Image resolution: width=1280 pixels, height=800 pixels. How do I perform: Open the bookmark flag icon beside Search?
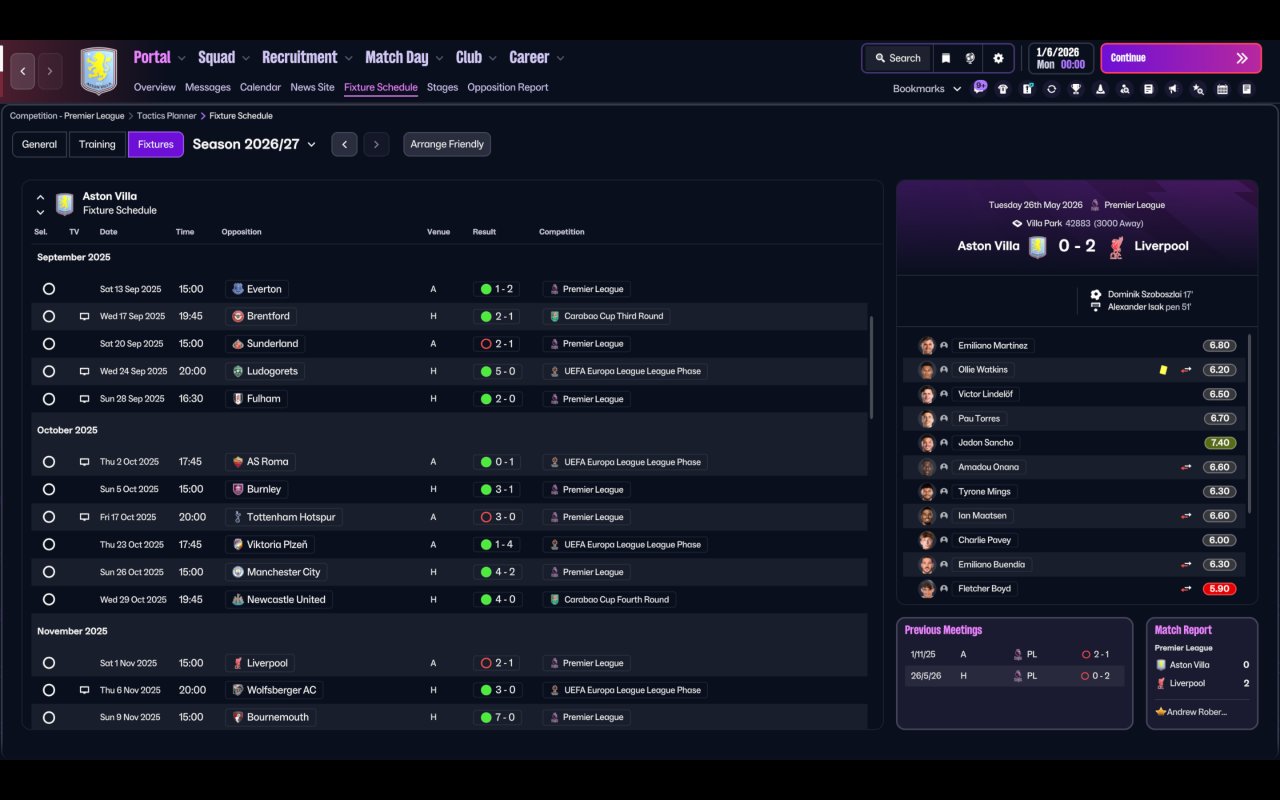(945, 58)
